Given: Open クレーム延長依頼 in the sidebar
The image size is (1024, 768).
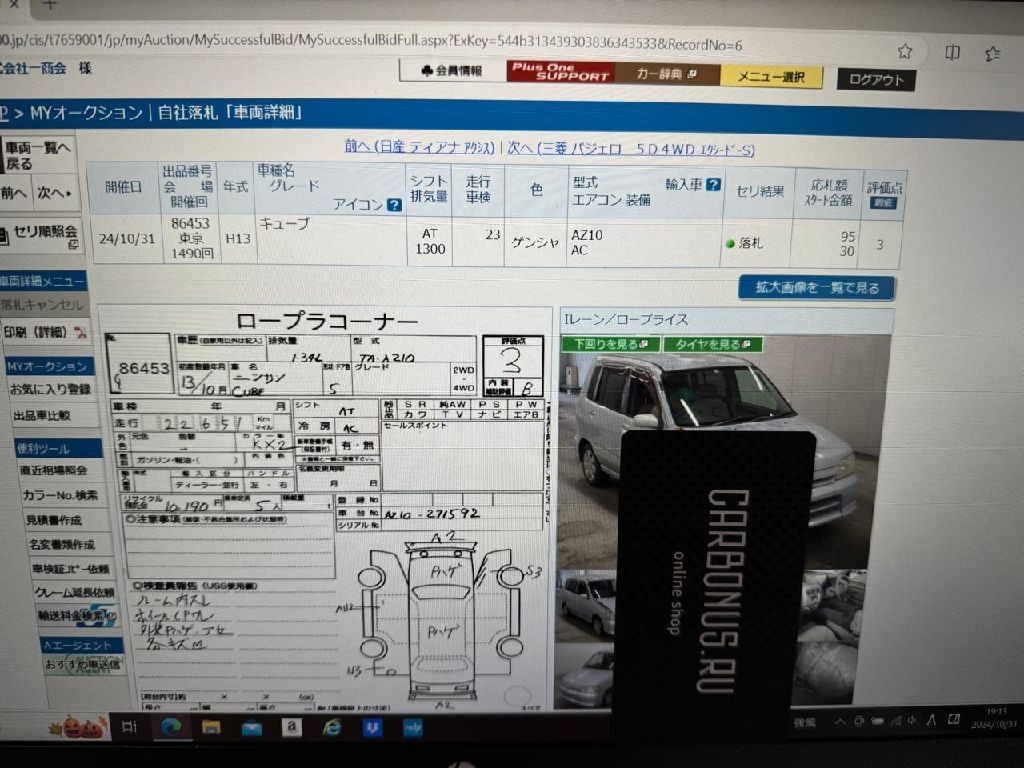Looking at the screenshot, I should pyautogui.click(x=74, y=593).
